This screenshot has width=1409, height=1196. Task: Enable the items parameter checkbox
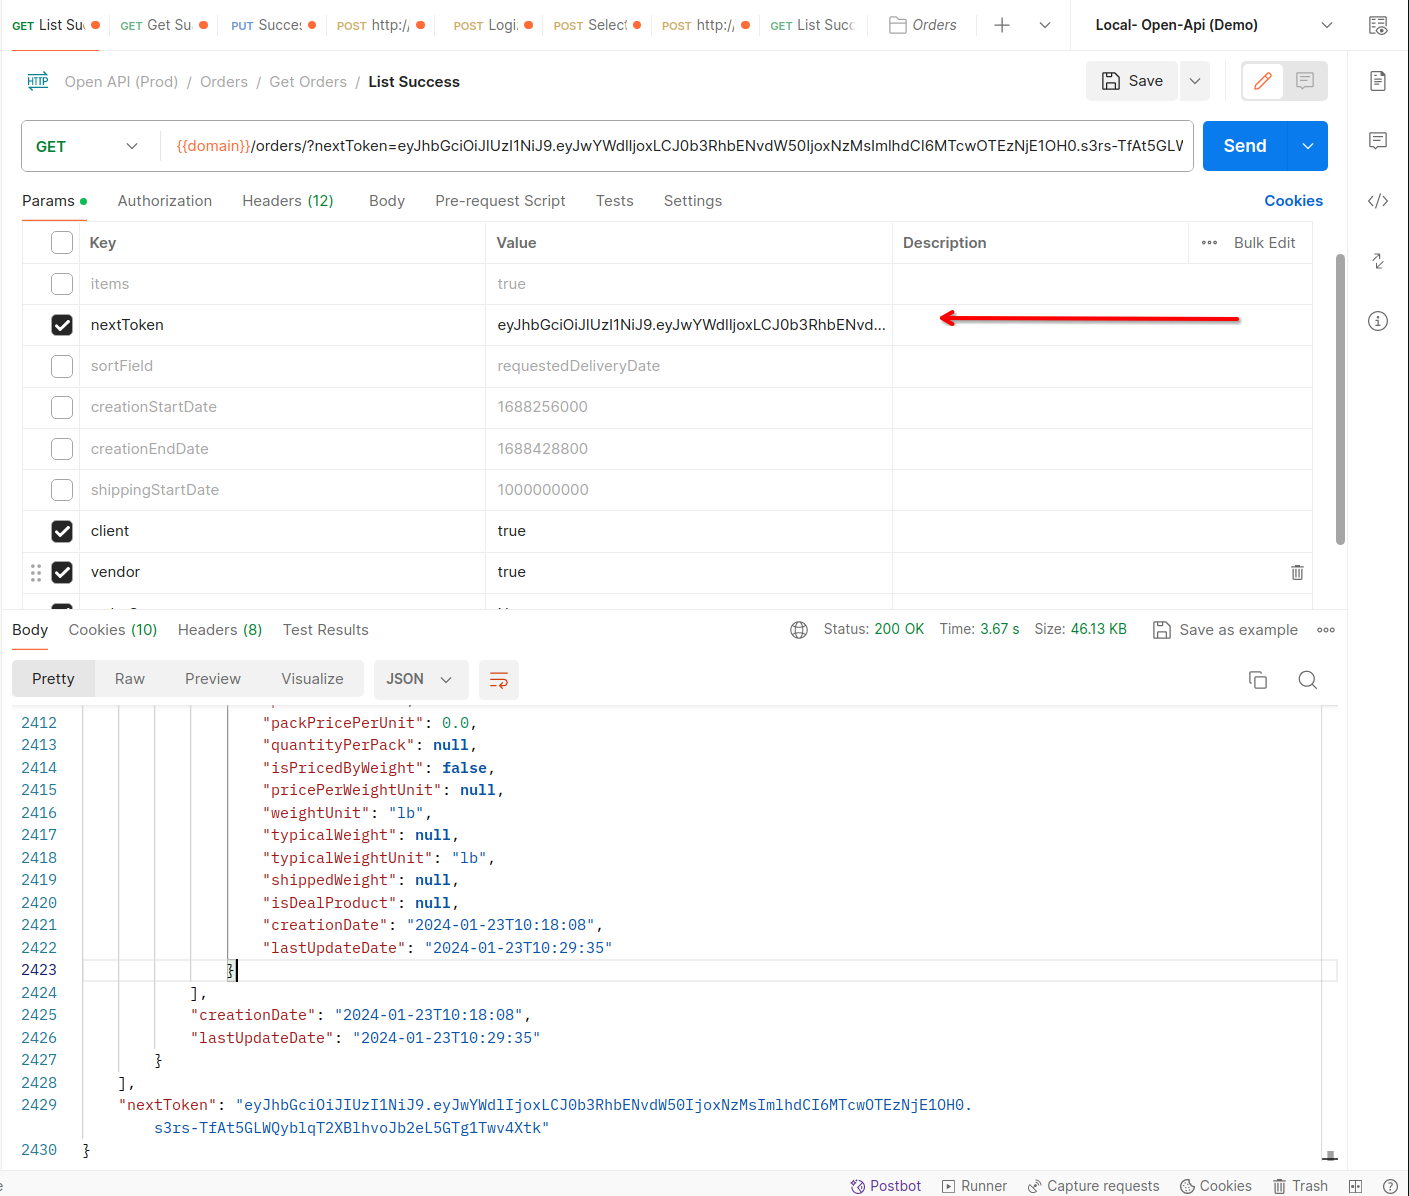(x=62, y=284)
